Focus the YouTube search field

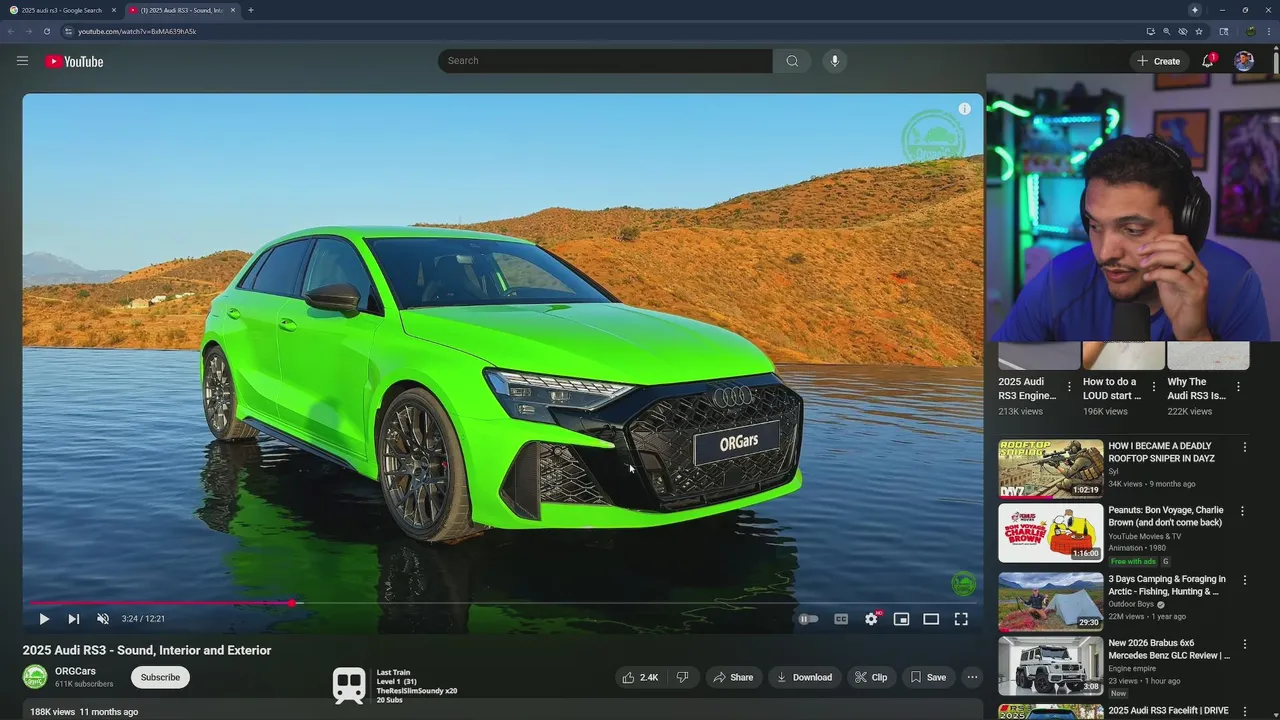click(605, 61)
